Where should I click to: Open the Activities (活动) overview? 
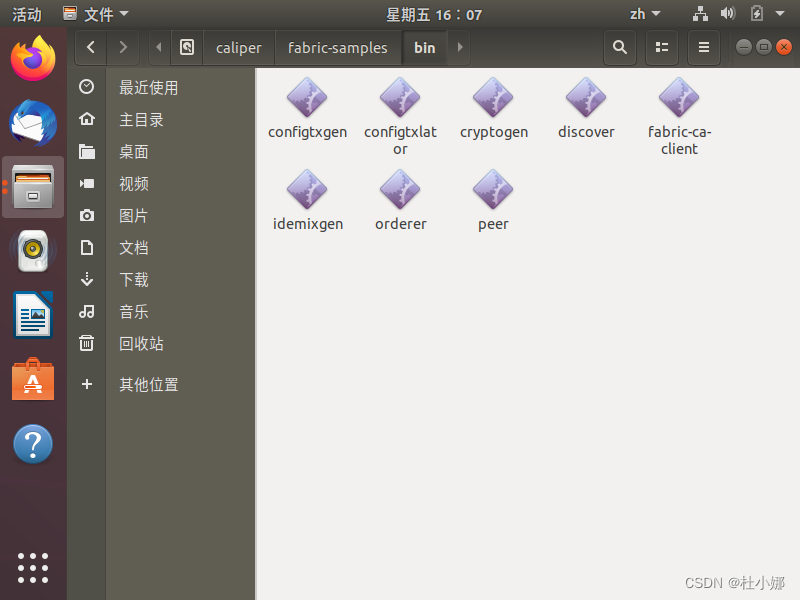click(27, 14)
